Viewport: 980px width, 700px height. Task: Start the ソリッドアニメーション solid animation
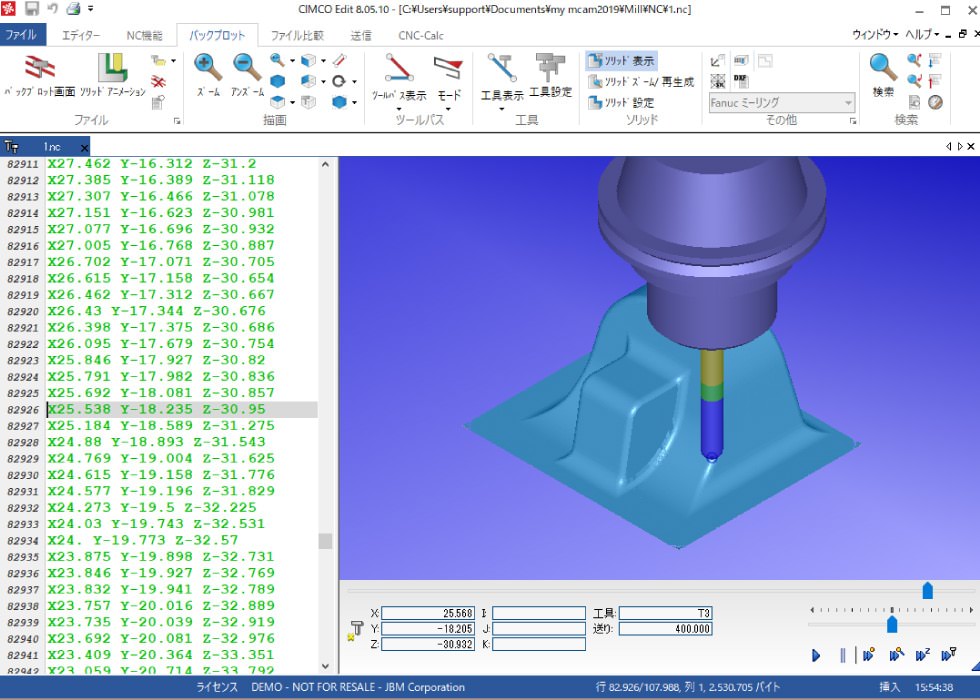(112, 74)
